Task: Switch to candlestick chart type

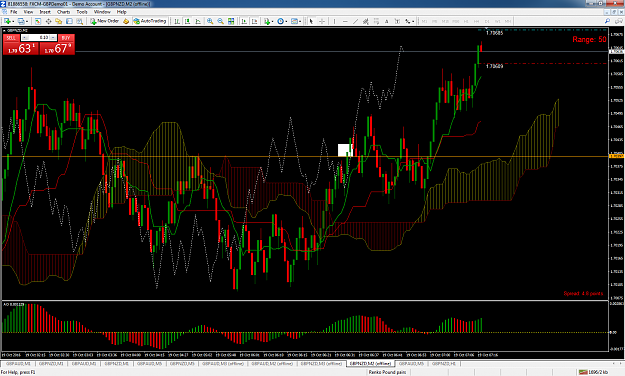Action: point(187,21)
